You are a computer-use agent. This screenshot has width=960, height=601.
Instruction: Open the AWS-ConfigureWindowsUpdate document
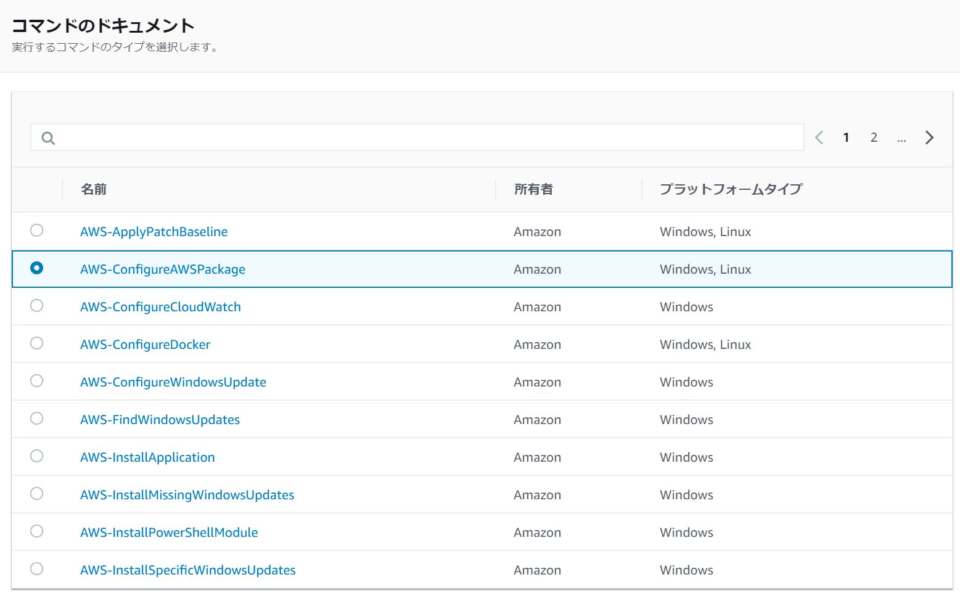pos(173,381)
